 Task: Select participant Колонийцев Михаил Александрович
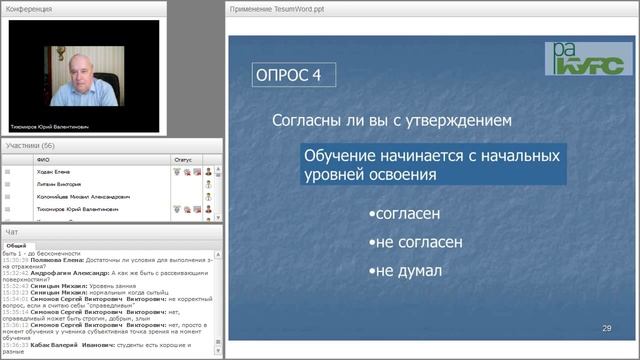pos(83,197)
